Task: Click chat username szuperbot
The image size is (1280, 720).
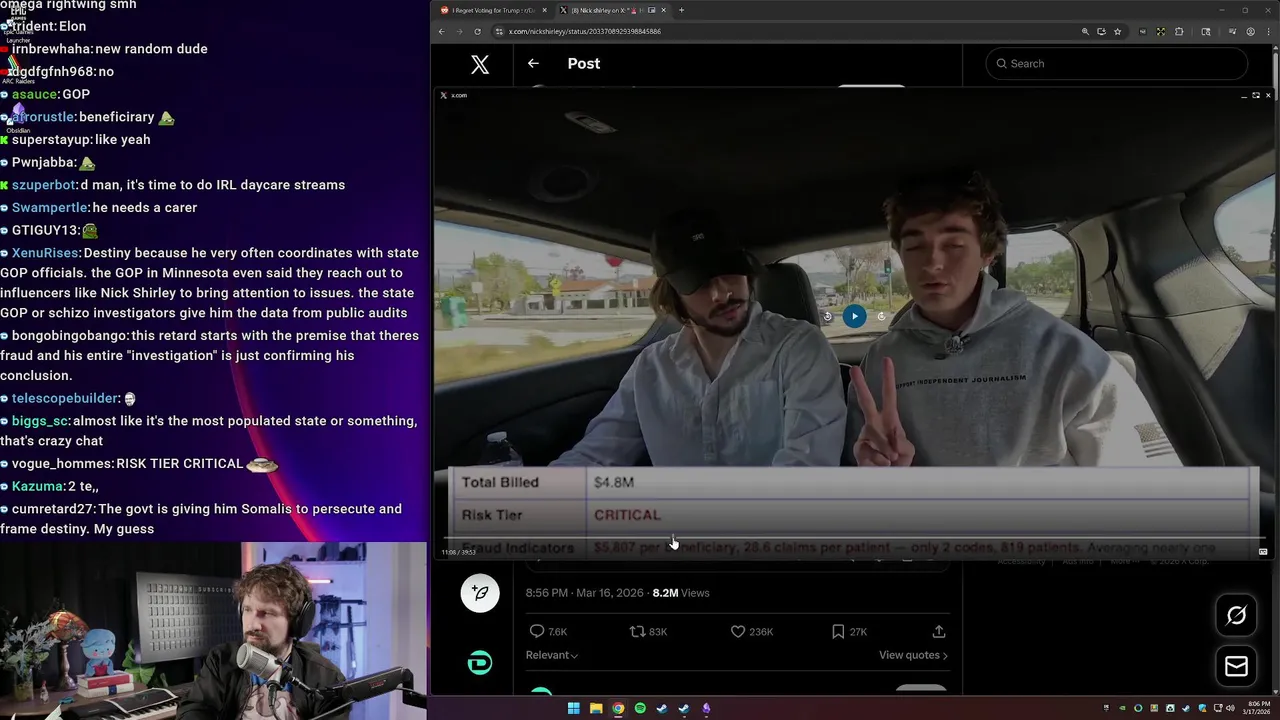Action: point(44,185)
